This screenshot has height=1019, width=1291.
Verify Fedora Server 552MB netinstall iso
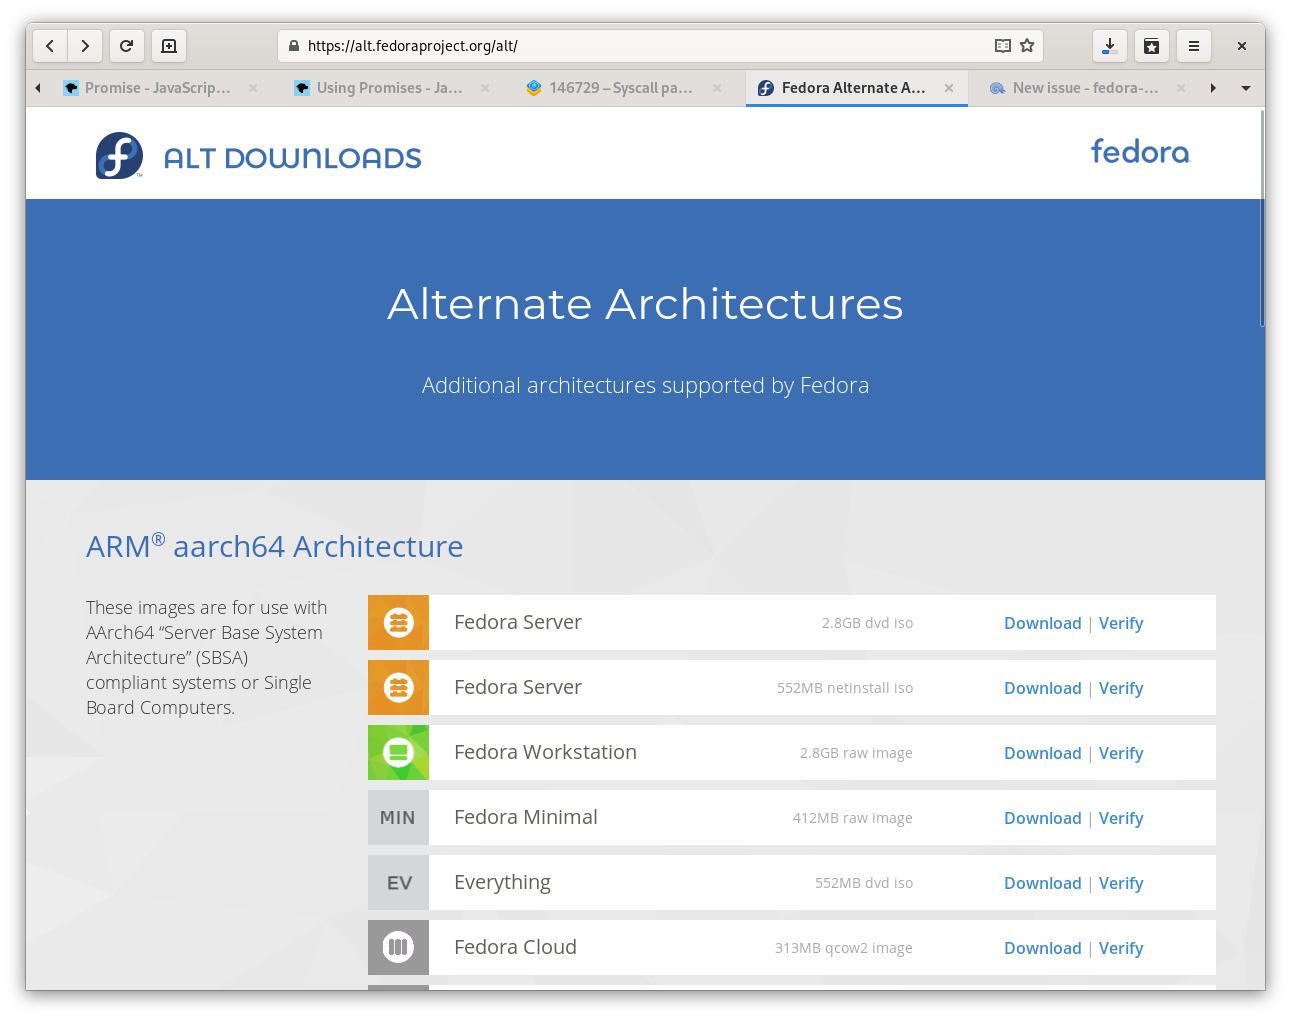[1121, 688]
